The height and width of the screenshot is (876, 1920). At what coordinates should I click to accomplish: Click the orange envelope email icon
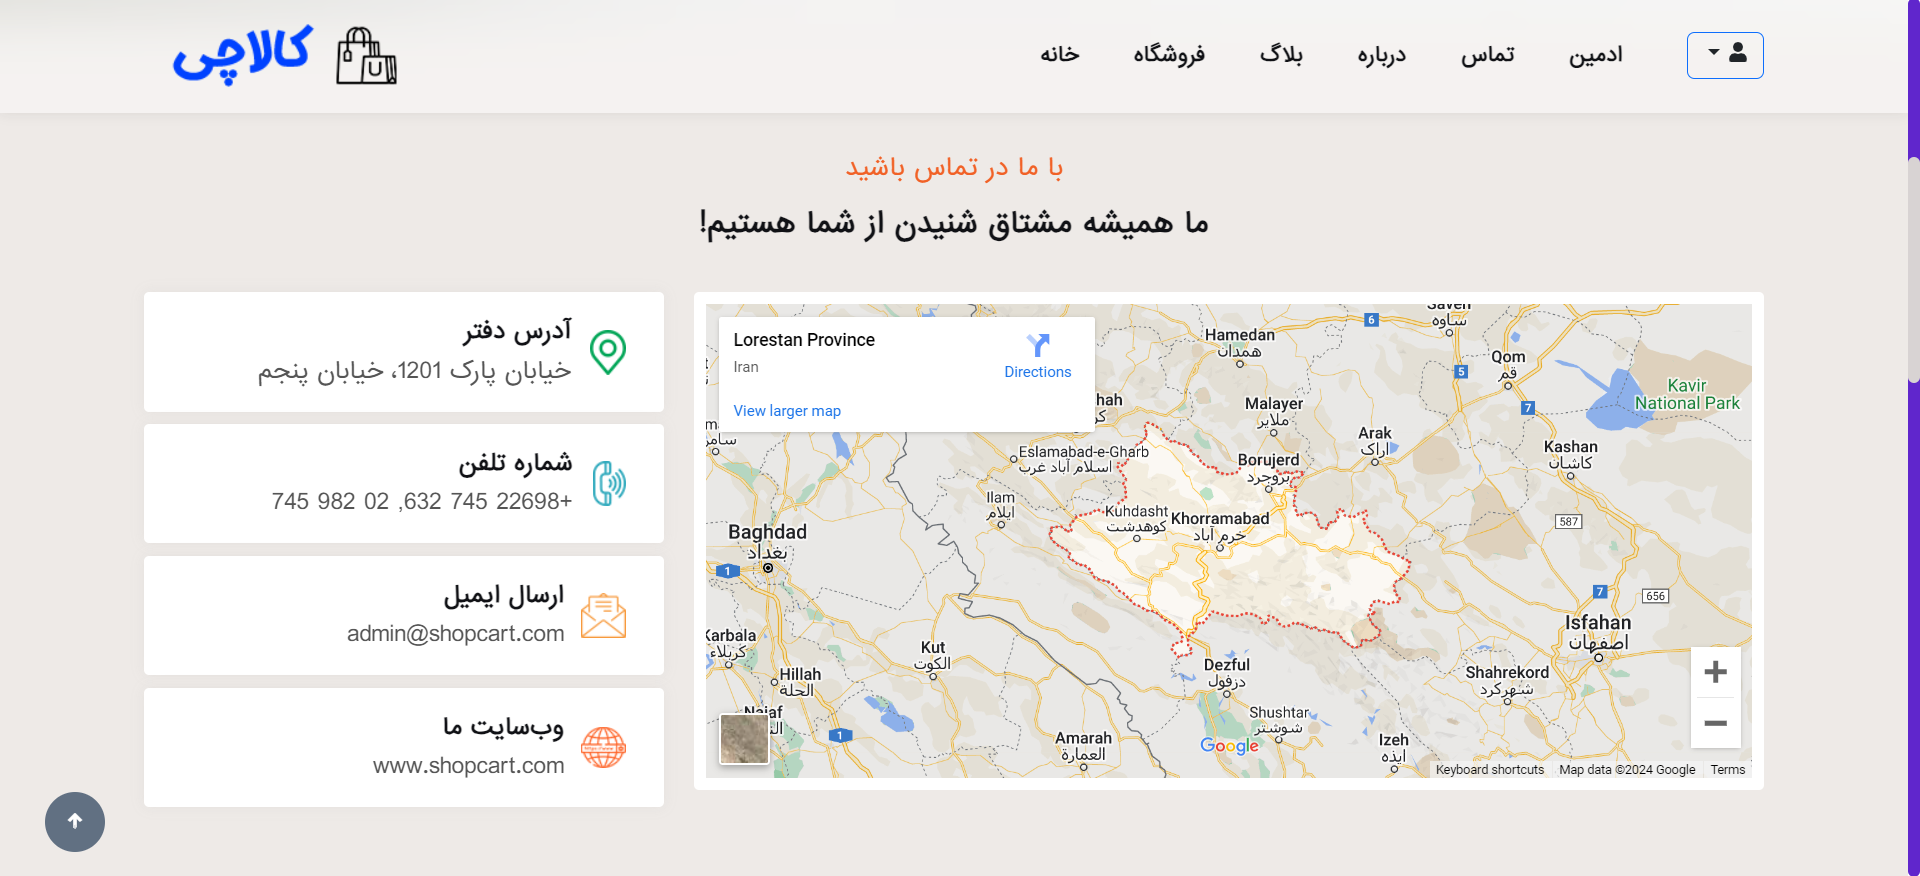tap(603, 616)
